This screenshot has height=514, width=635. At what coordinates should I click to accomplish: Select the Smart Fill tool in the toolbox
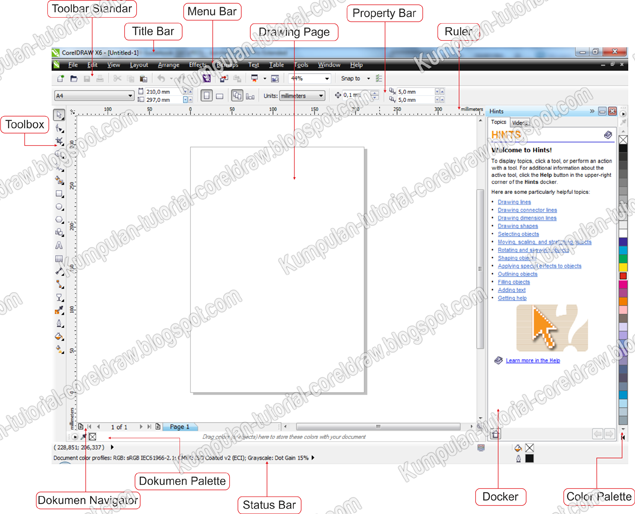(59, 180)
